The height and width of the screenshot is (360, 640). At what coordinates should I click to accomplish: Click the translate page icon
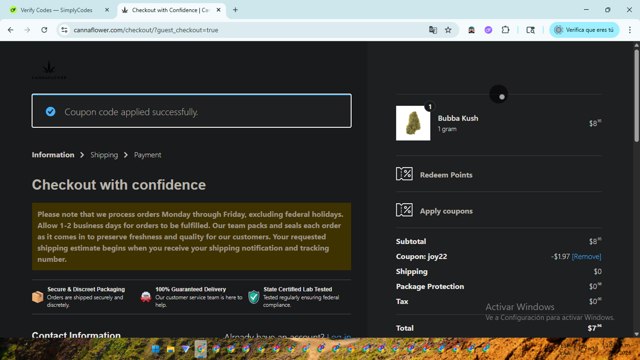click(433, 30)
